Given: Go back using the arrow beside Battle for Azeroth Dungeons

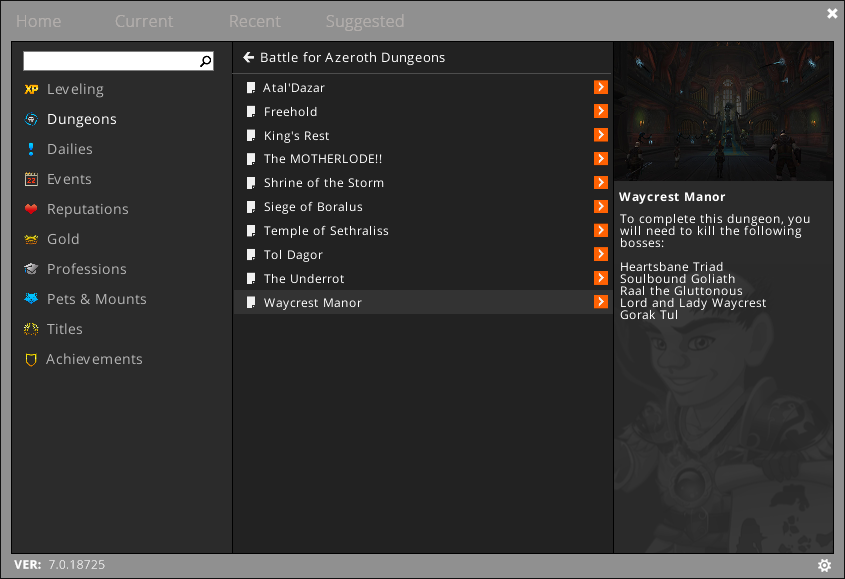Looking at the screenshot, I should click(x=248, y=57).
